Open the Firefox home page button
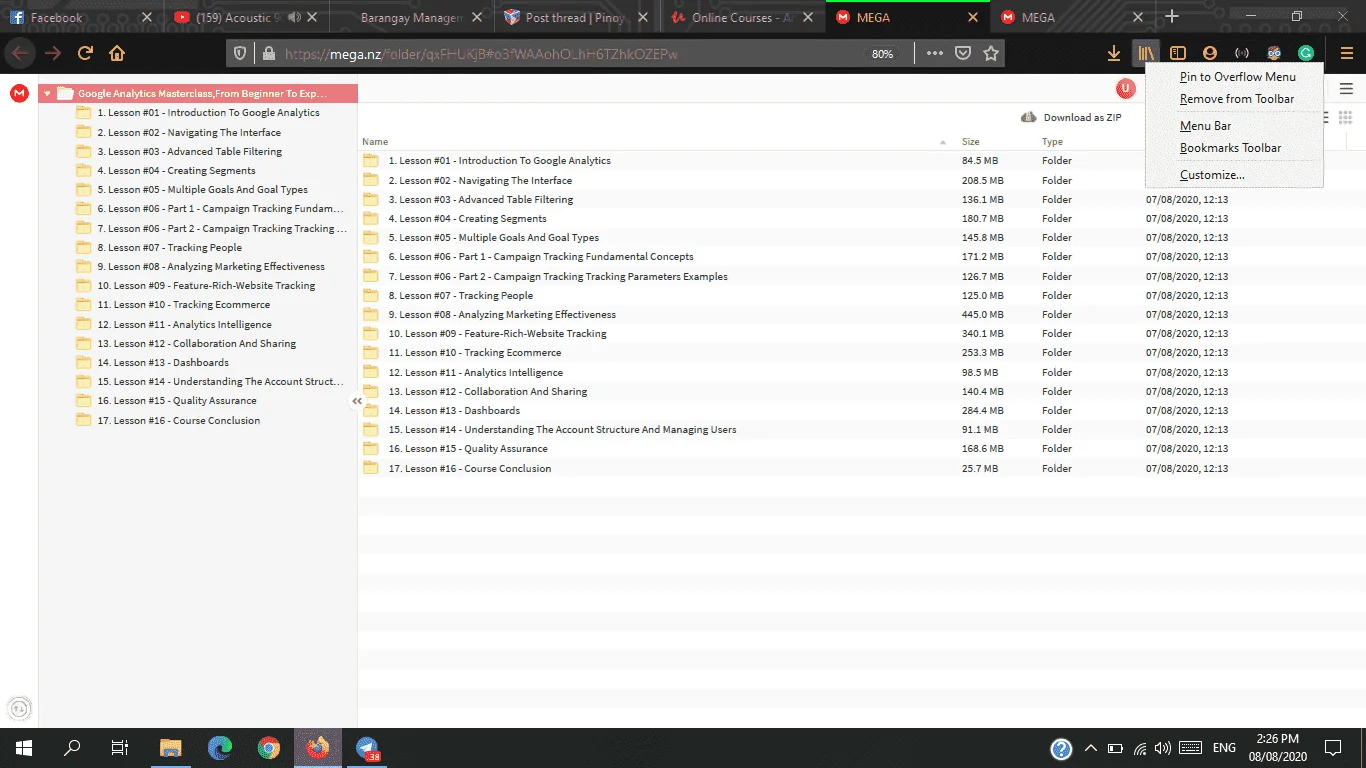The height and width of the screenshot is (768, 1366). 117,53
